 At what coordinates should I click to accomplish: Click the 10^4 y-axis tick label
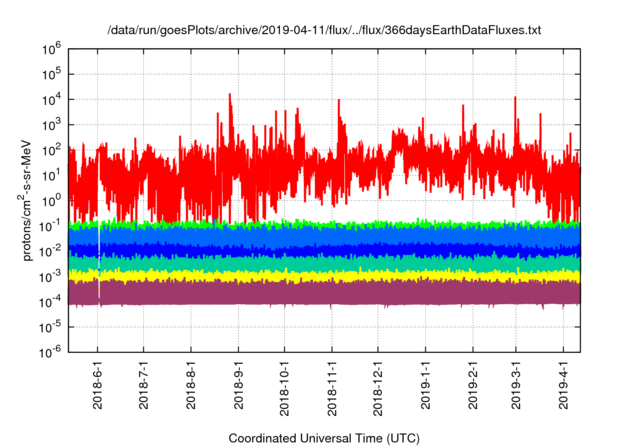tap(51, 100)
